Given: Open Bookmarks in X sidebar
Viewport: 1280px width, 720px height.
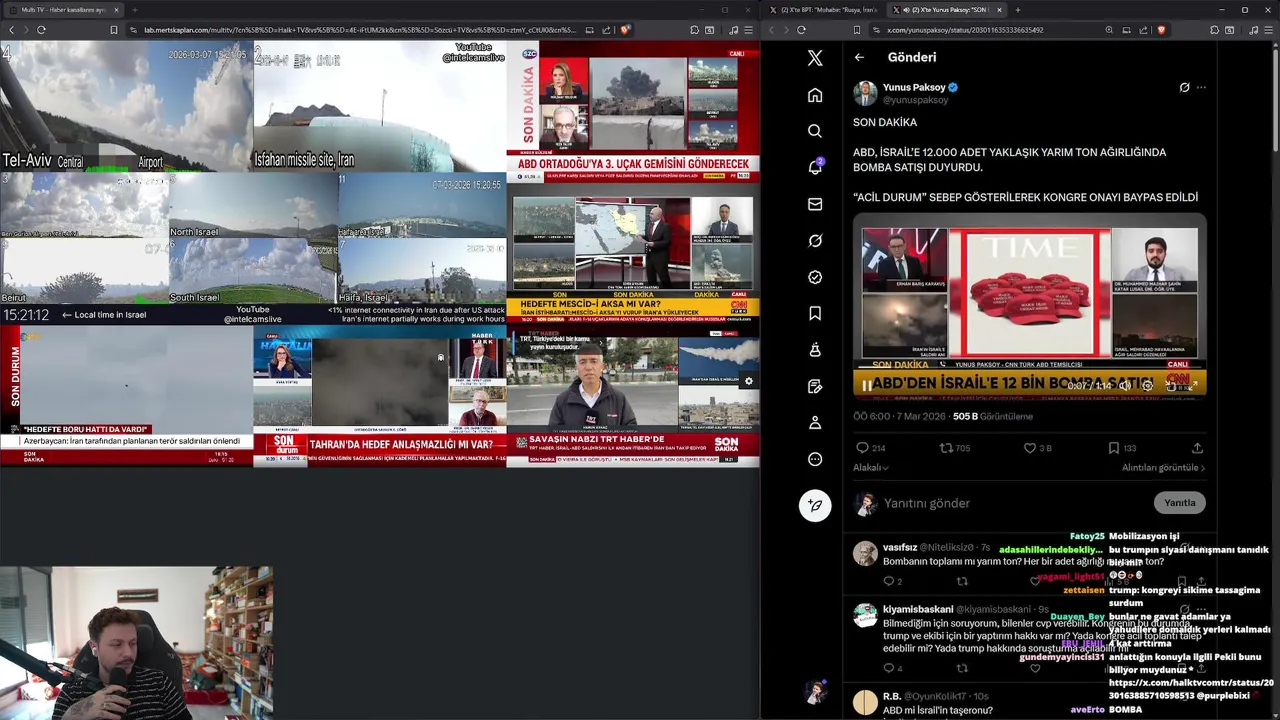Looking at the screenshot, I should point(815,313).
